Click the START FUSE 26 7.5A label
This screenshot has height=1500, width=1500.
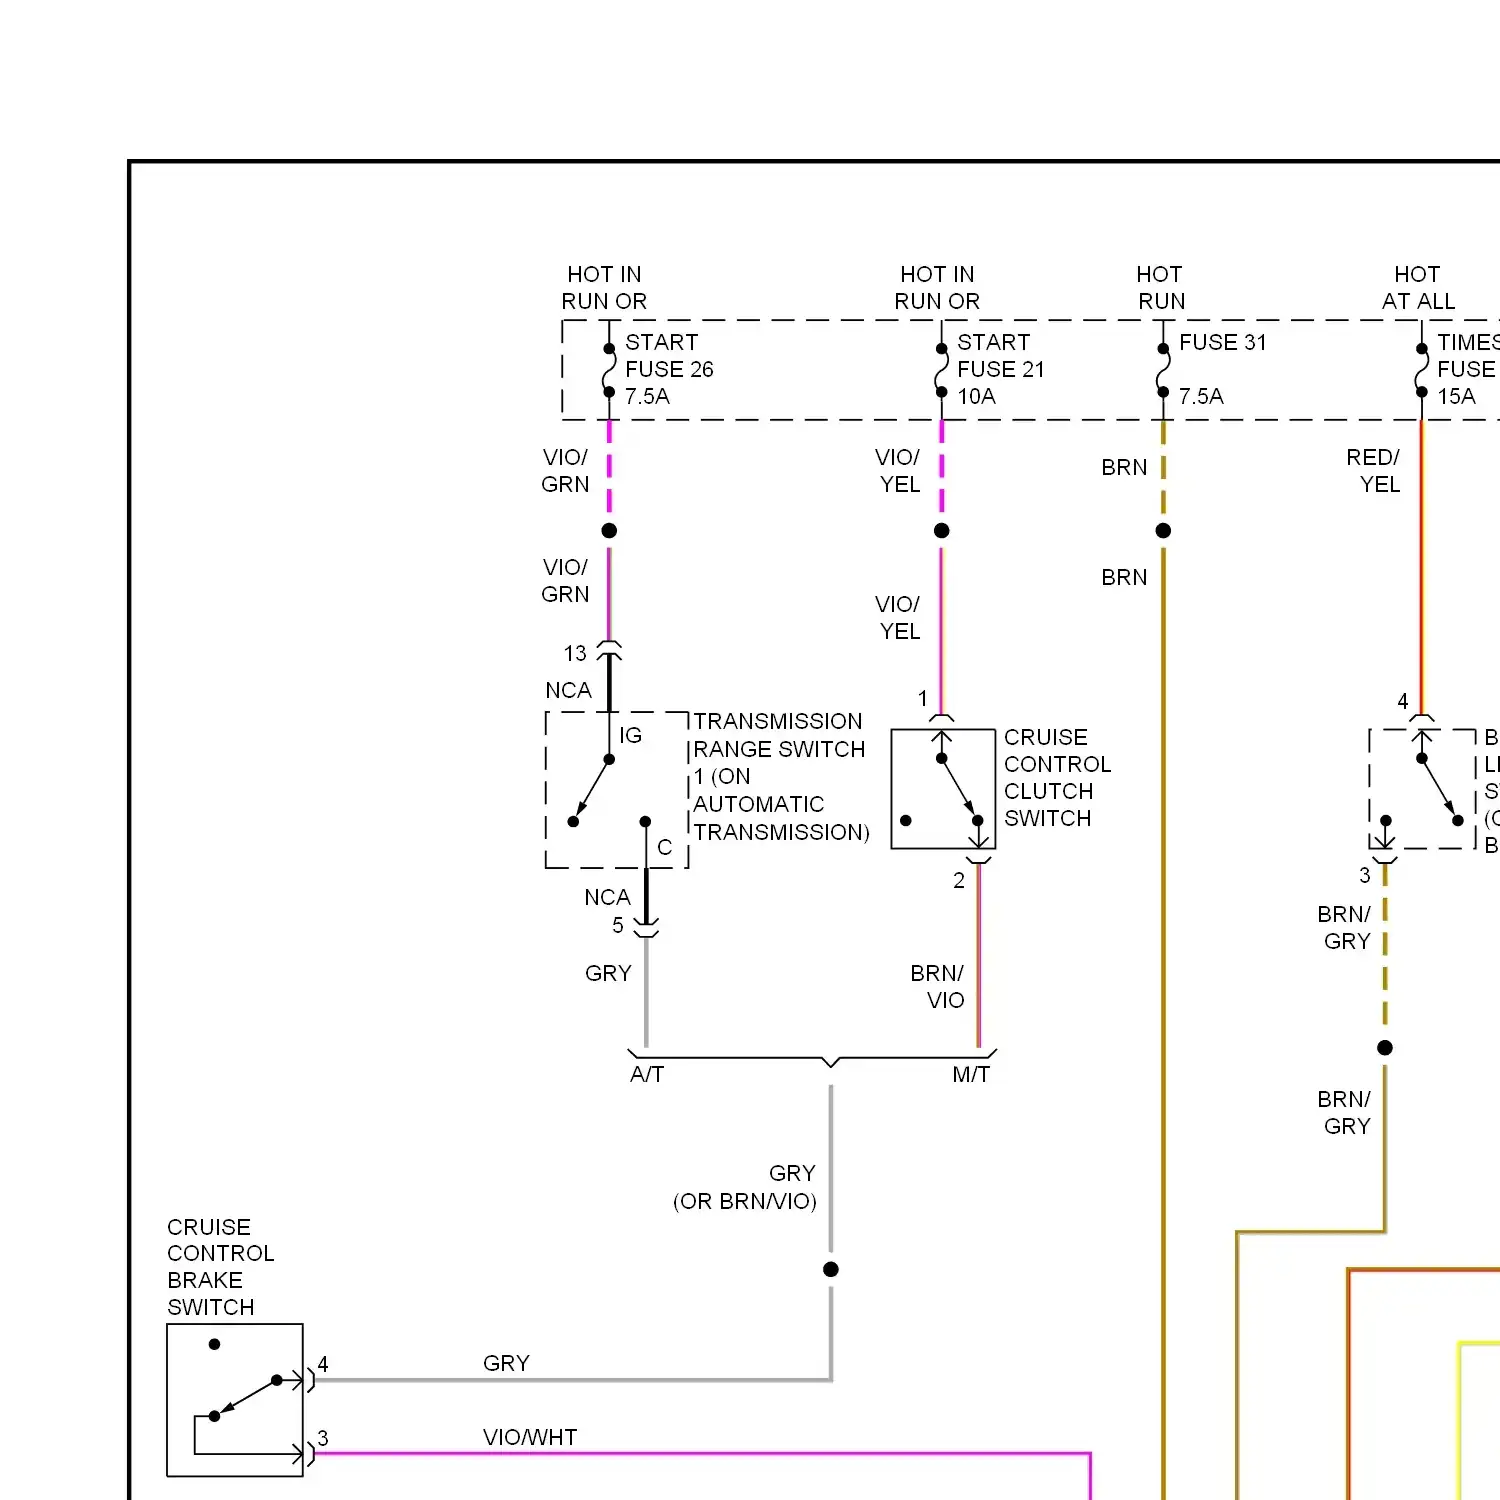(669, 369)
